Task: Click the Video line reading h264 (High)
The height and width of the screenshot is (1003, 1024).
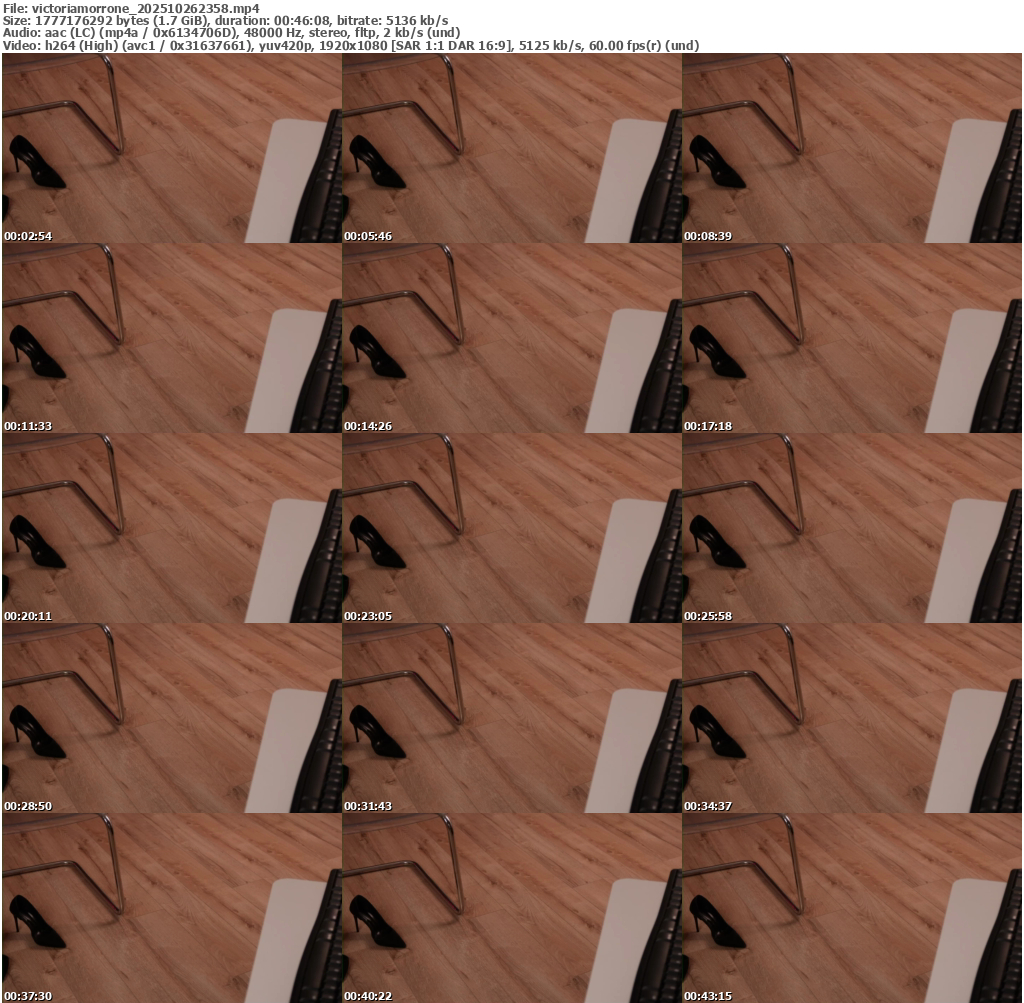Action: tap(351, 46)
